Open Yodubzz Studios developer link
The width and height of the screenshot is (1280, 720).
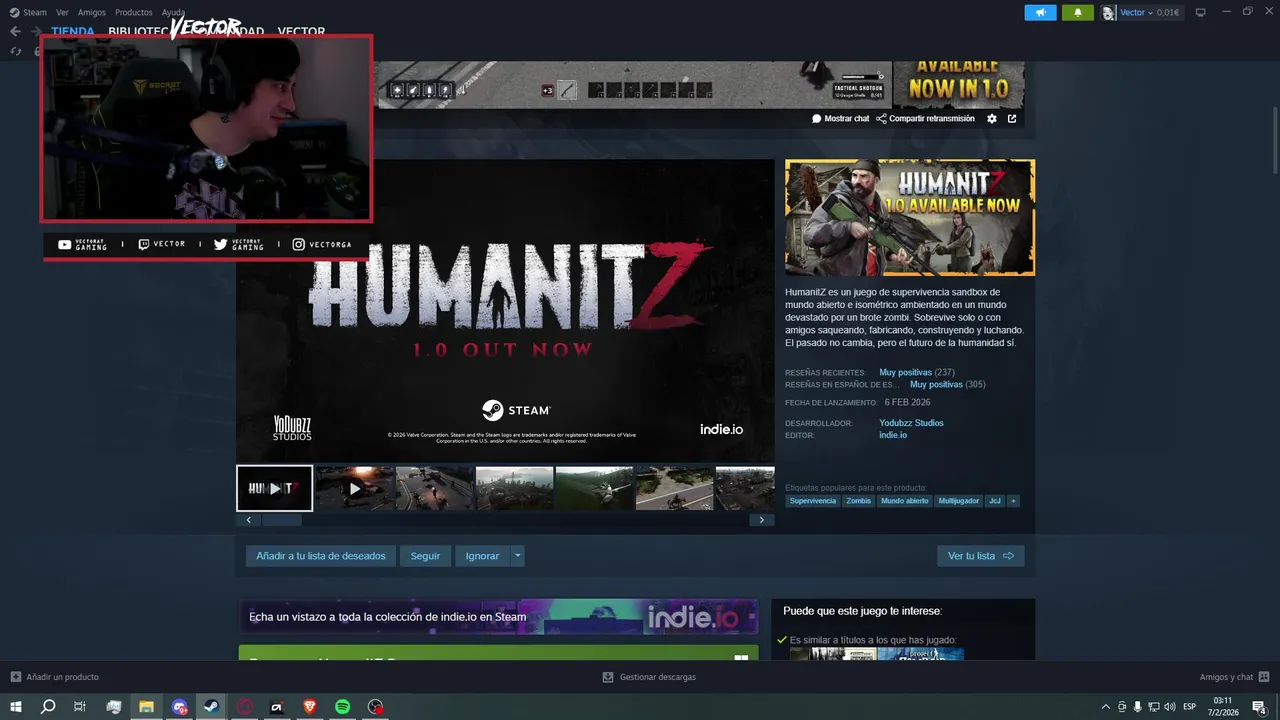click(911, 423)
